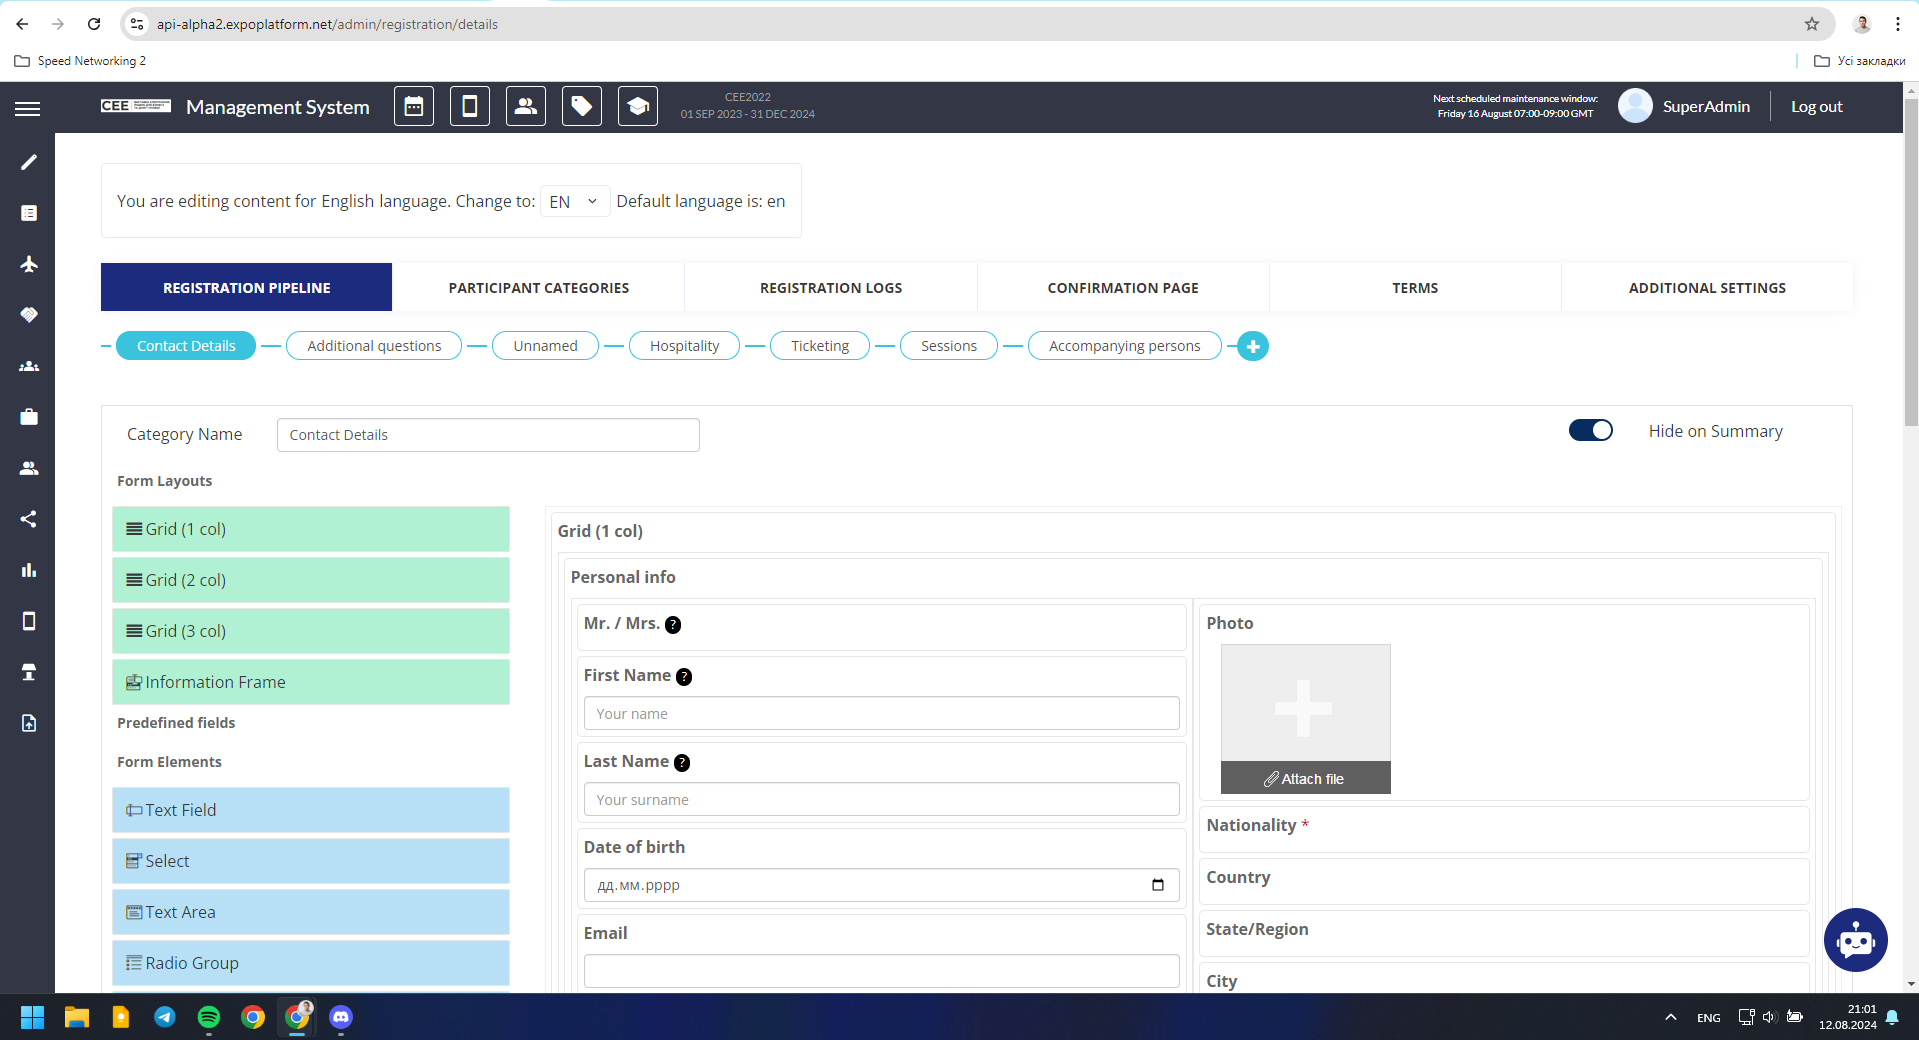Select the Hospitality pipeline step
1919x1040 pixels.
click(x=684, y=346)
